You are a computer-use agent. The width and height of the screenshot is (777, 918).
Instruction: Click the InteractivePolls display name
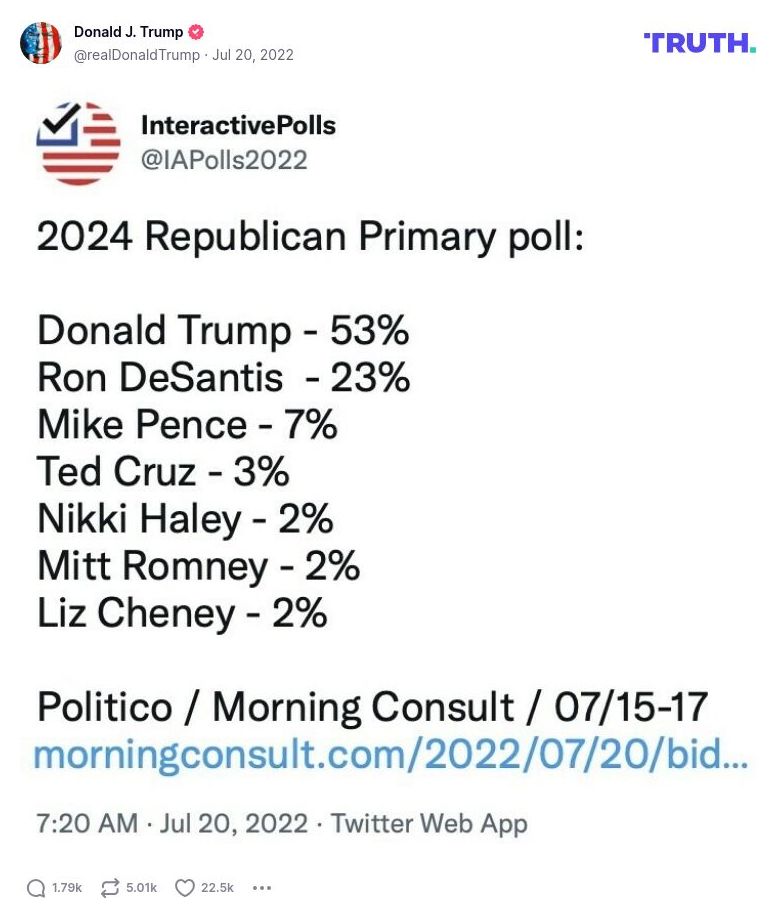pyautogui.click(x=237, y=125)
